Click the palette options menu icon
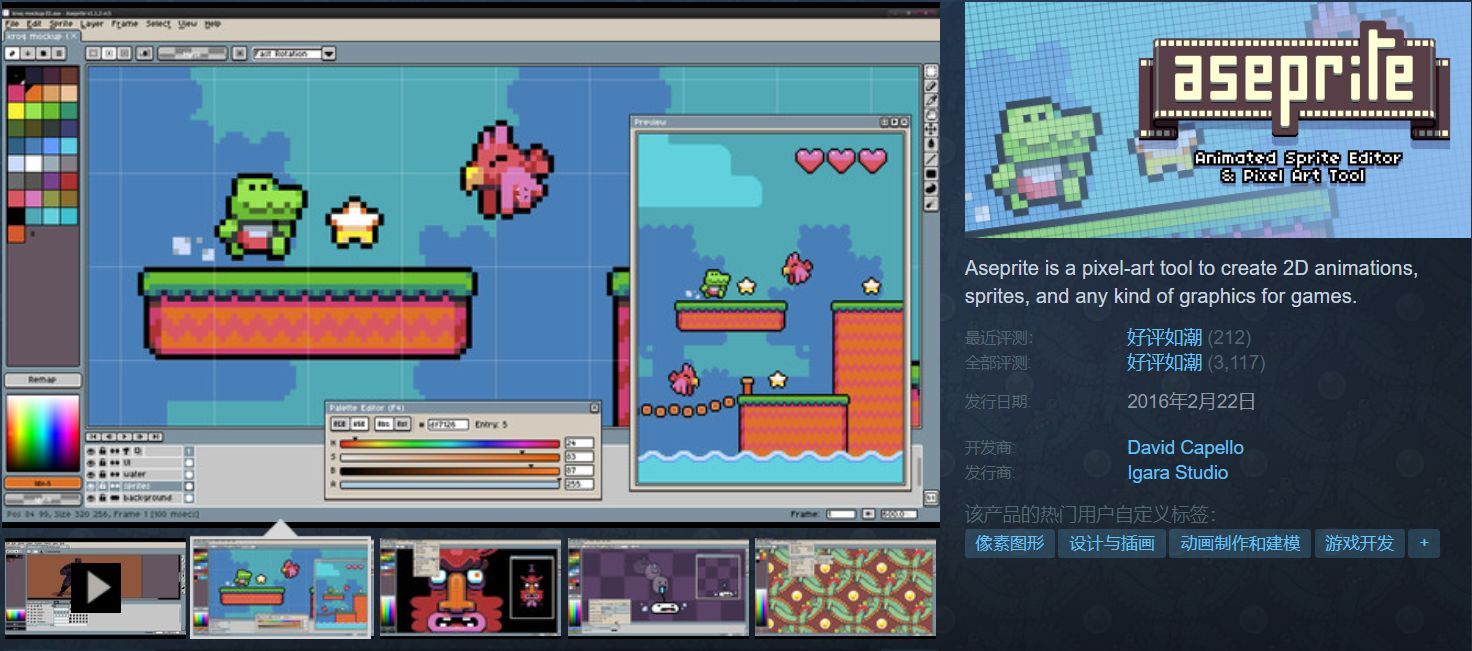Image resolution: width=1472 pixels, height=651 pixels. tap(59, 53)
